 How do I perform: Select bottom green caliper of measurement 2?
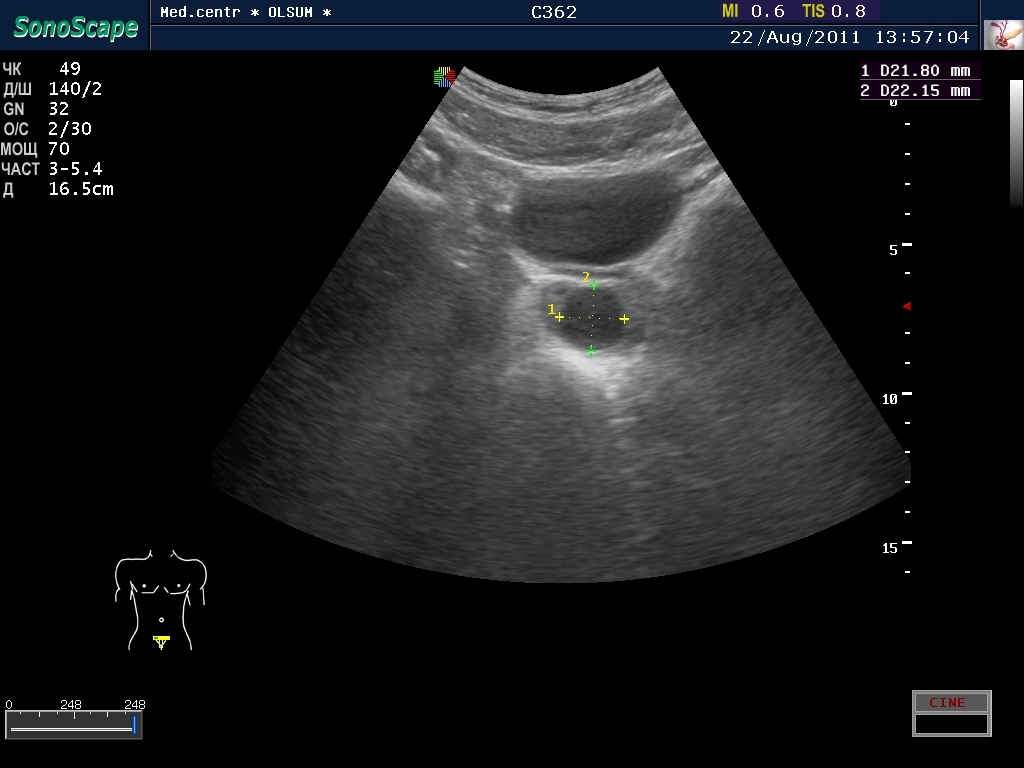(591, 351)
